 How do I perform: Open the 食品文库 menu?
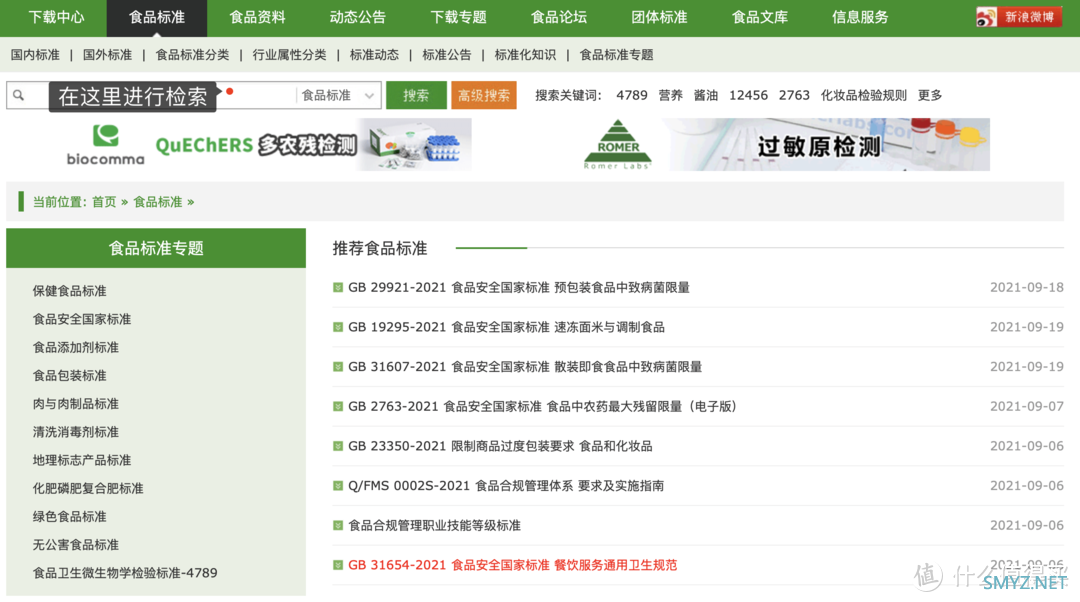[x=760, y=17]
